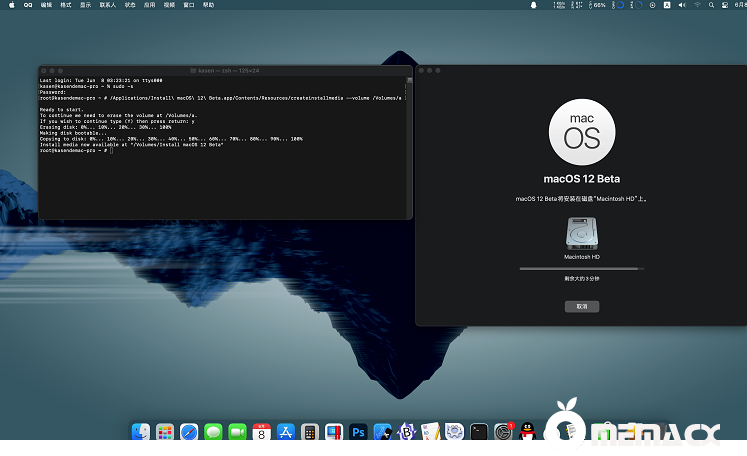The height and width of the screenshot is (456, 747).
Task: Launch Photoshop from the dock
Action: pyautogui.click(x=358, y=432)
